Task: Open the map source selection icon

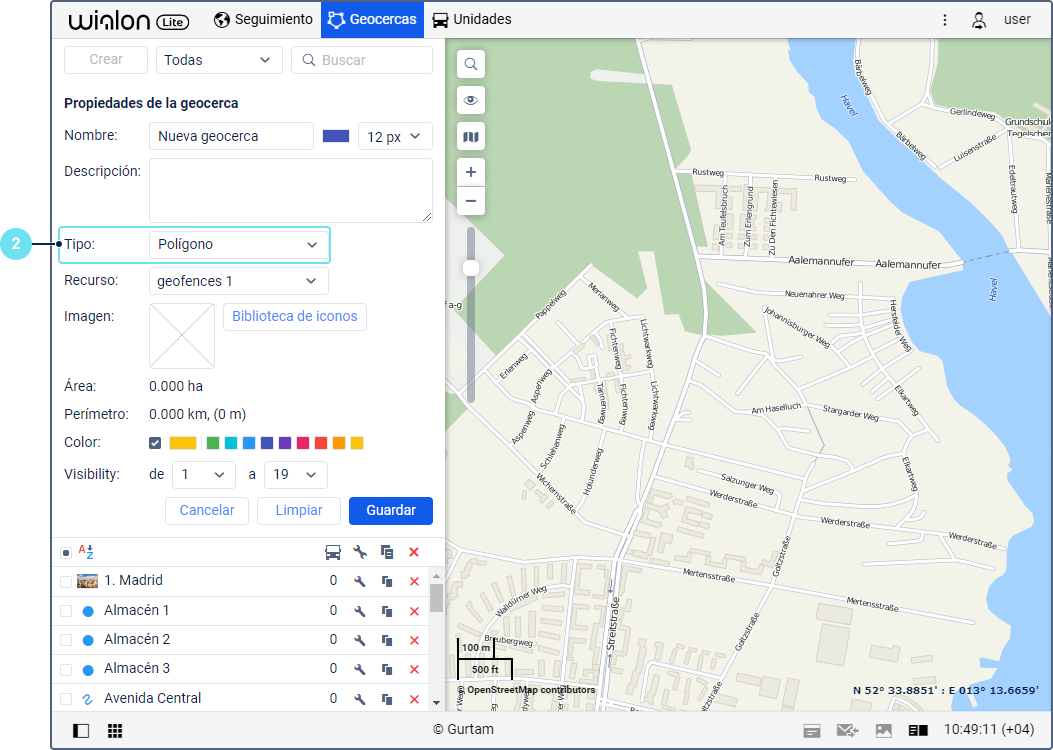Action: [x=471, y=137]
